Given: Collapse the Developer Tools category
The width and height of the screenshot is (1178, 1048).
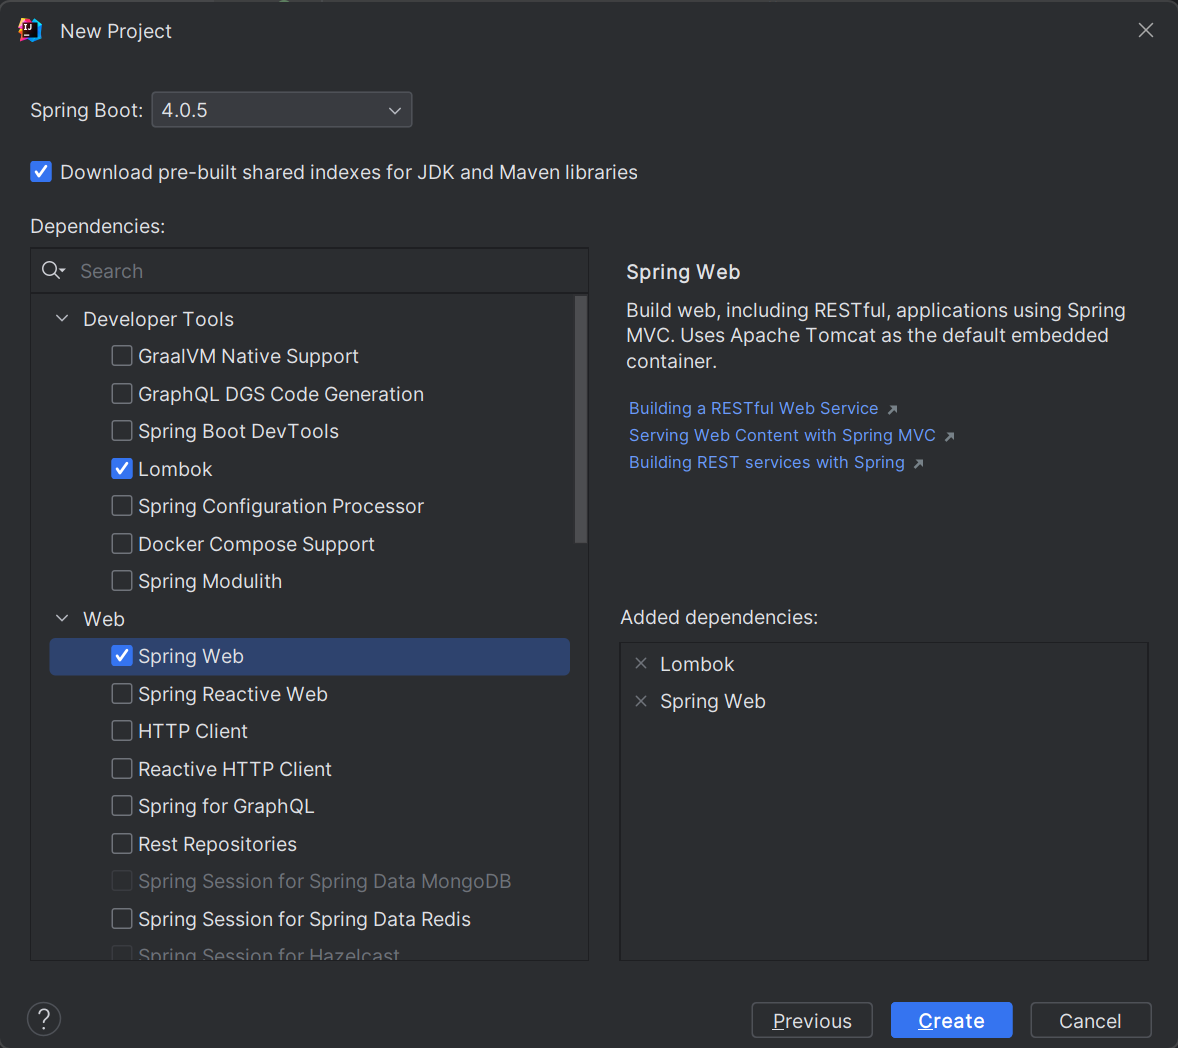Looking at the screenshot, I should 62,319.
